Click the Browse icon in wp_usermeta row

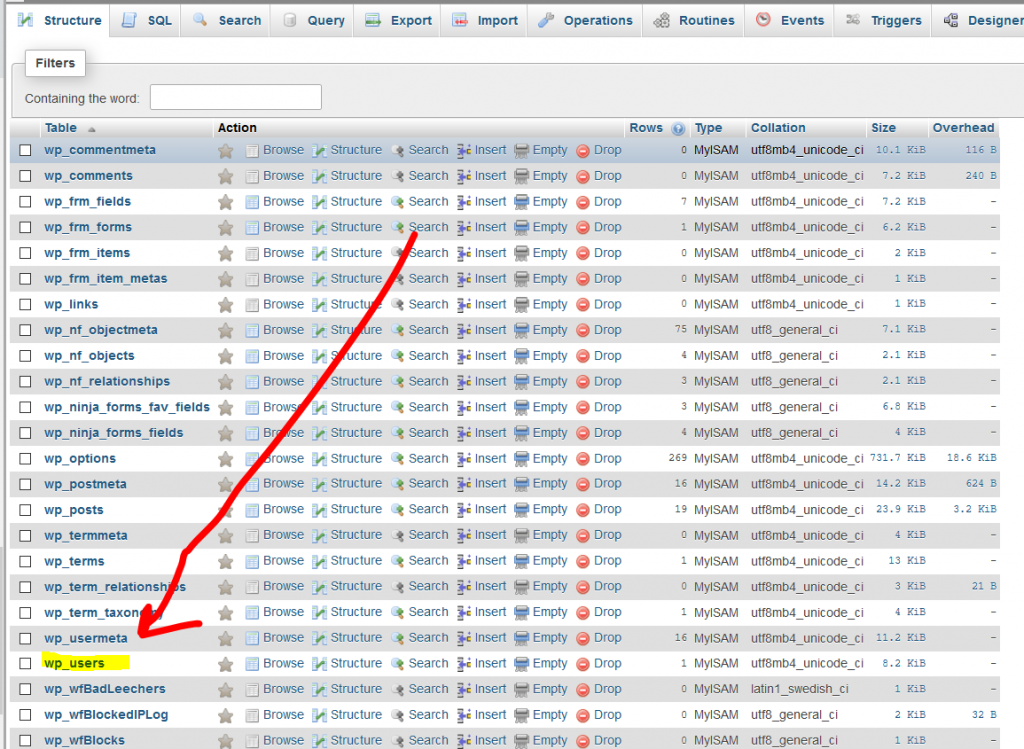tap(252, 639)
